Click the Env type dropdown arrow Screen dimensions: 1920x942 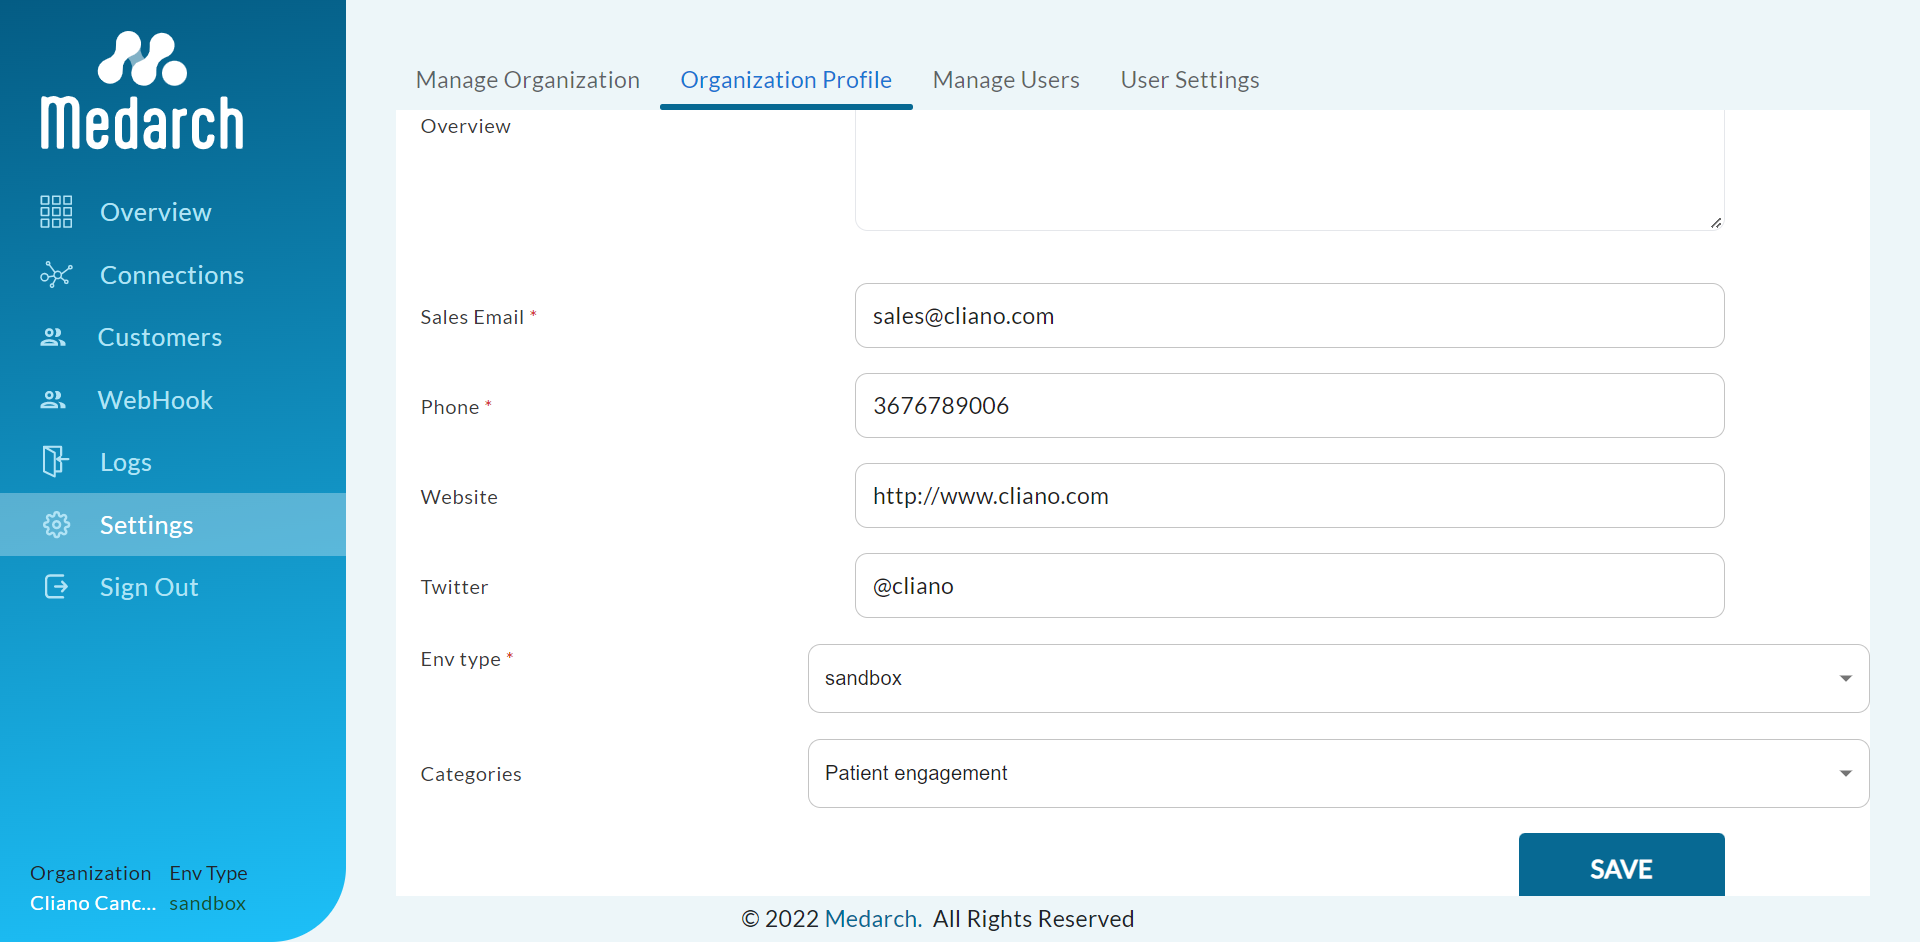click(1846, 678)
